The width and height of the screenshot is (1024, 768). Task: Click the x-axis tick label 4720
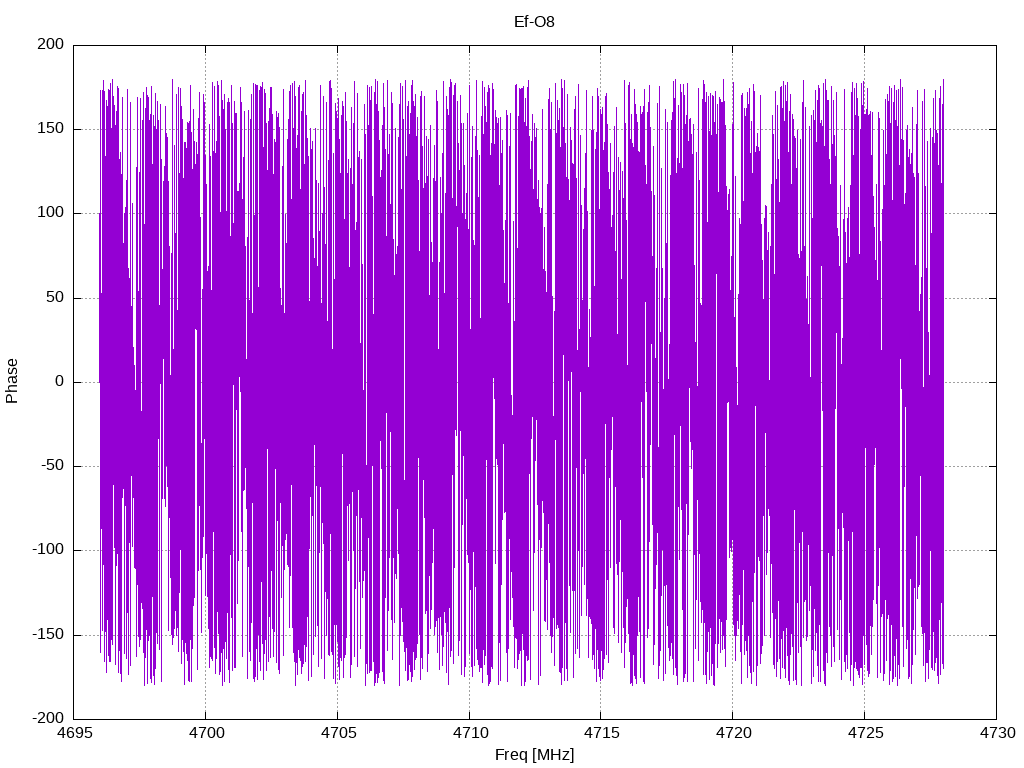733,733
